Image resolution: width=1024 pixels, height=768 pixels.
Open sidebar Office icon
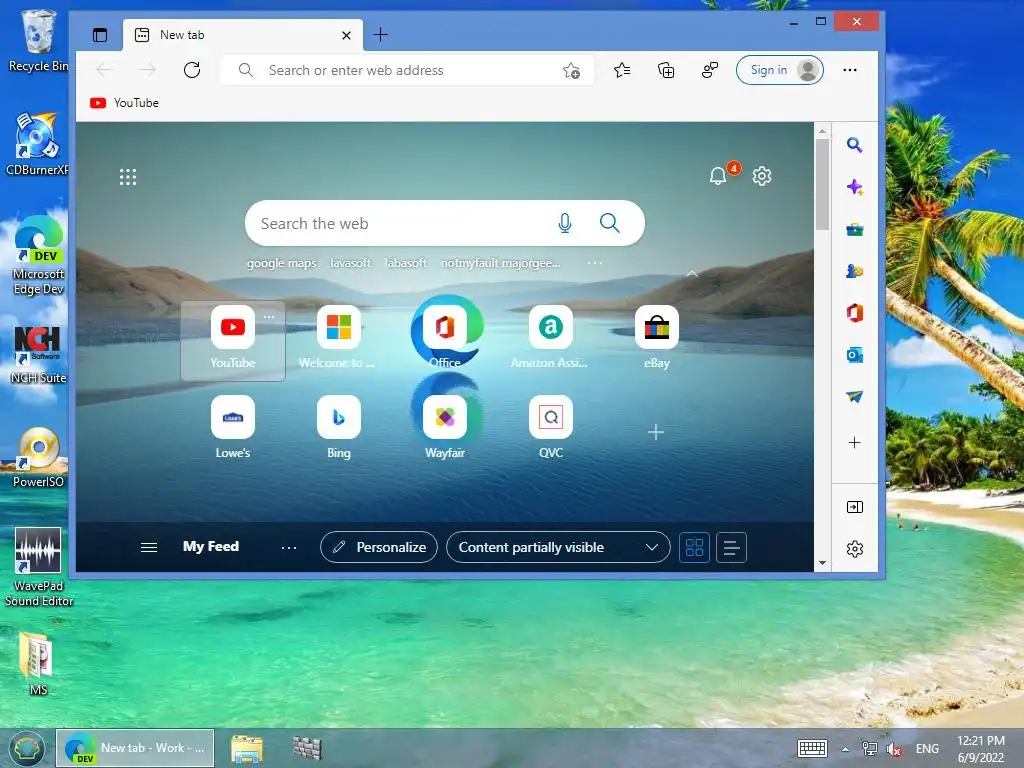point(854,313)
